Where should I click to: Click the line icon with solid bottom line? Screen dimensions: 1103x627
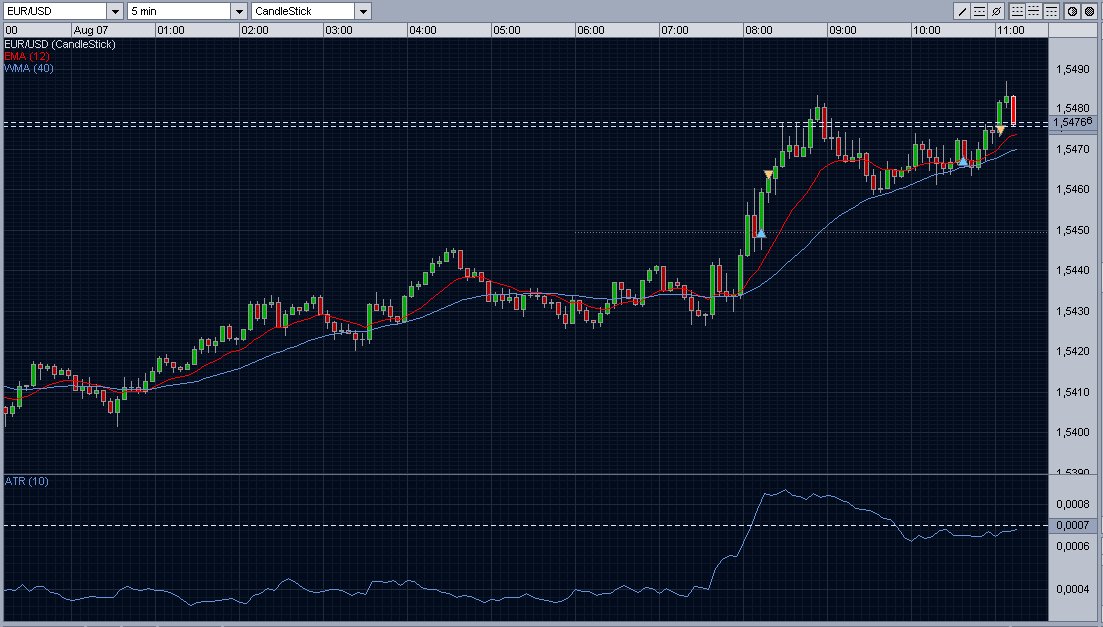(x=1017, y=11)
